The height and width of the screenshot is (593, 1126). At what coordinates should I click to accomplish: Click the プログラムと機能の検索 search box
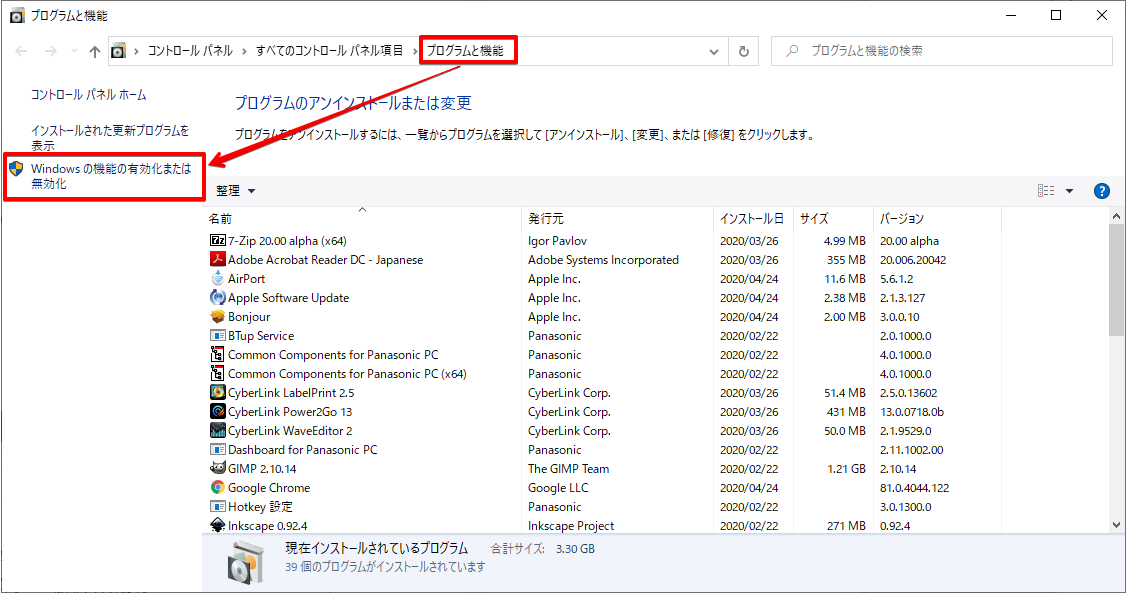[x=950, y=51]
